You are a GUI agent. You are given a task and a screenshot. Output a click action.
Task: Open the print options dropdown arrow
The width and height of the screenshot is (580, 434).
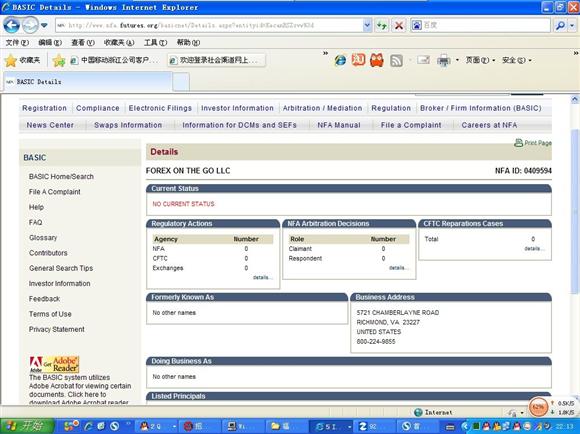[457, 60]
